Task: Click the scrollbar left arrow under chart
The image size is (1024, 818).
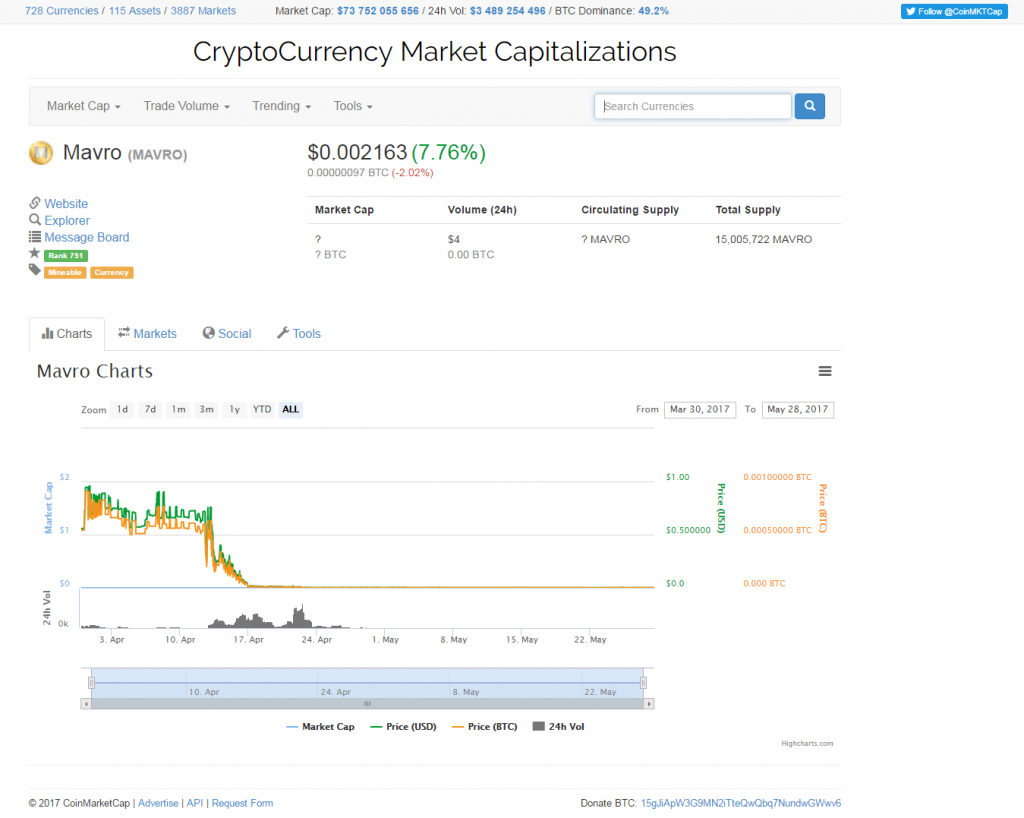Action: 87,703
